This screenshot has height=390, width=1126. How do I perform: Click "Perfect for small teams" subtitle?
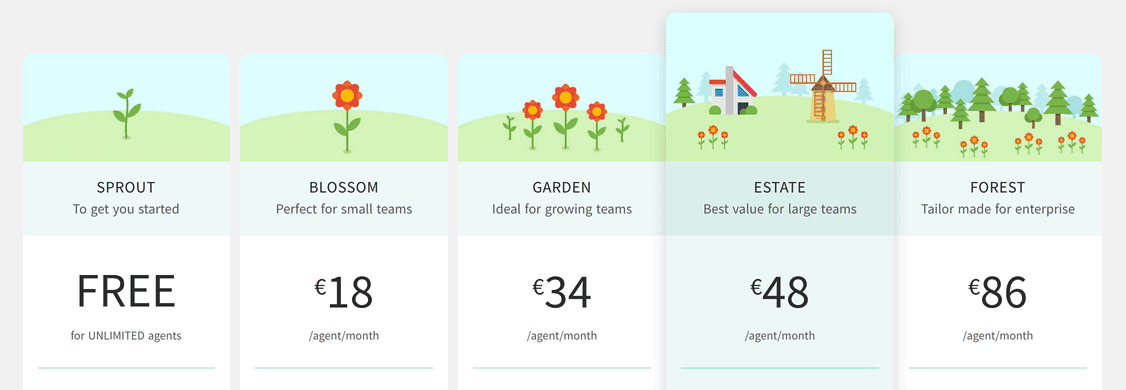pos(343,210)
